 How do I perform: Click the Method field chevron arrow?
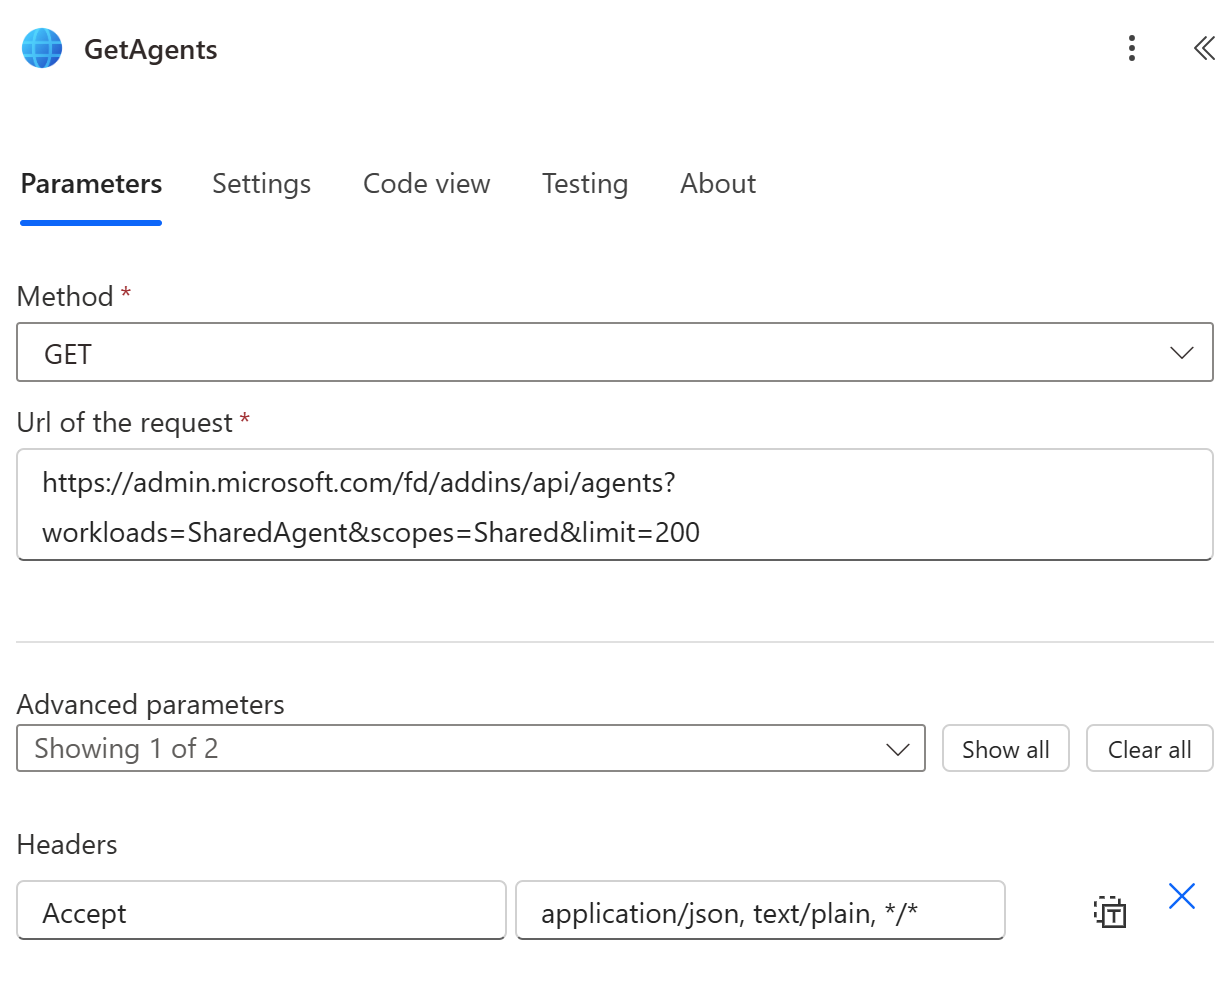[1181, 353]
